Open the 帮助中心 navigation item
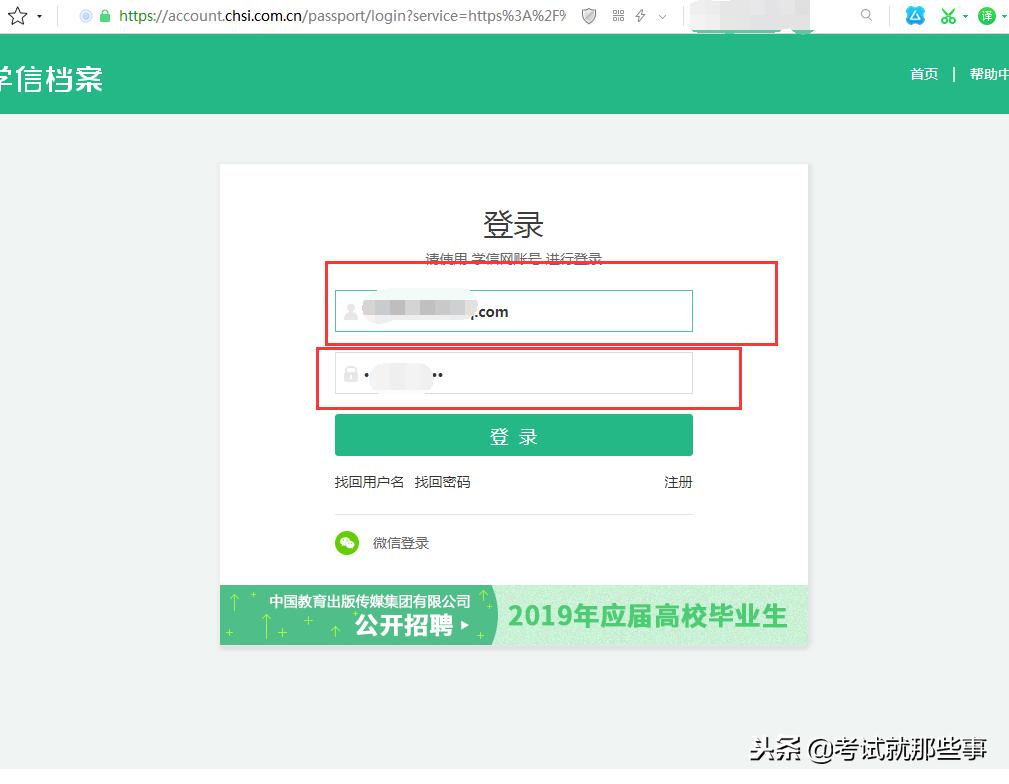The width and height of the screenshot is (1009, 784). (989, 74)
